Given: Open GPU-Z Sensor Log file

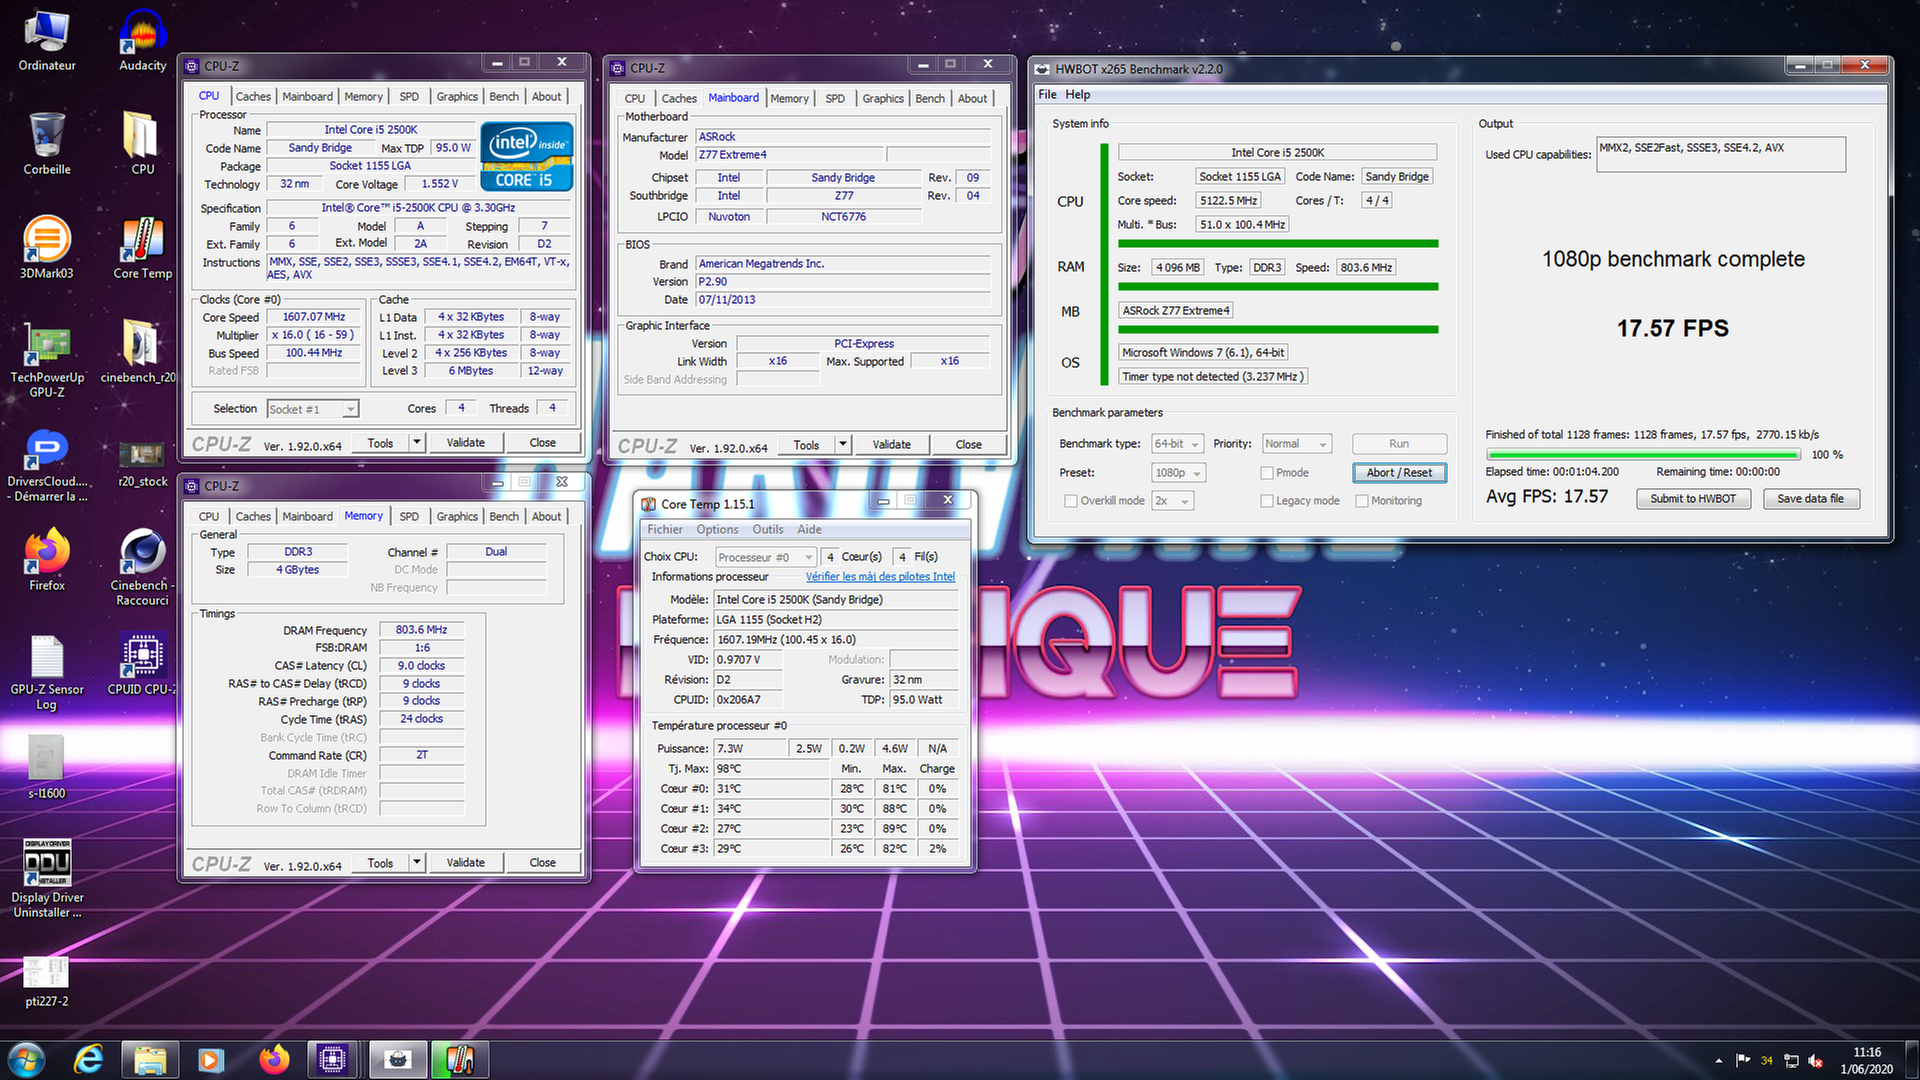Looking at the screenshot, I should click(47, 672).
